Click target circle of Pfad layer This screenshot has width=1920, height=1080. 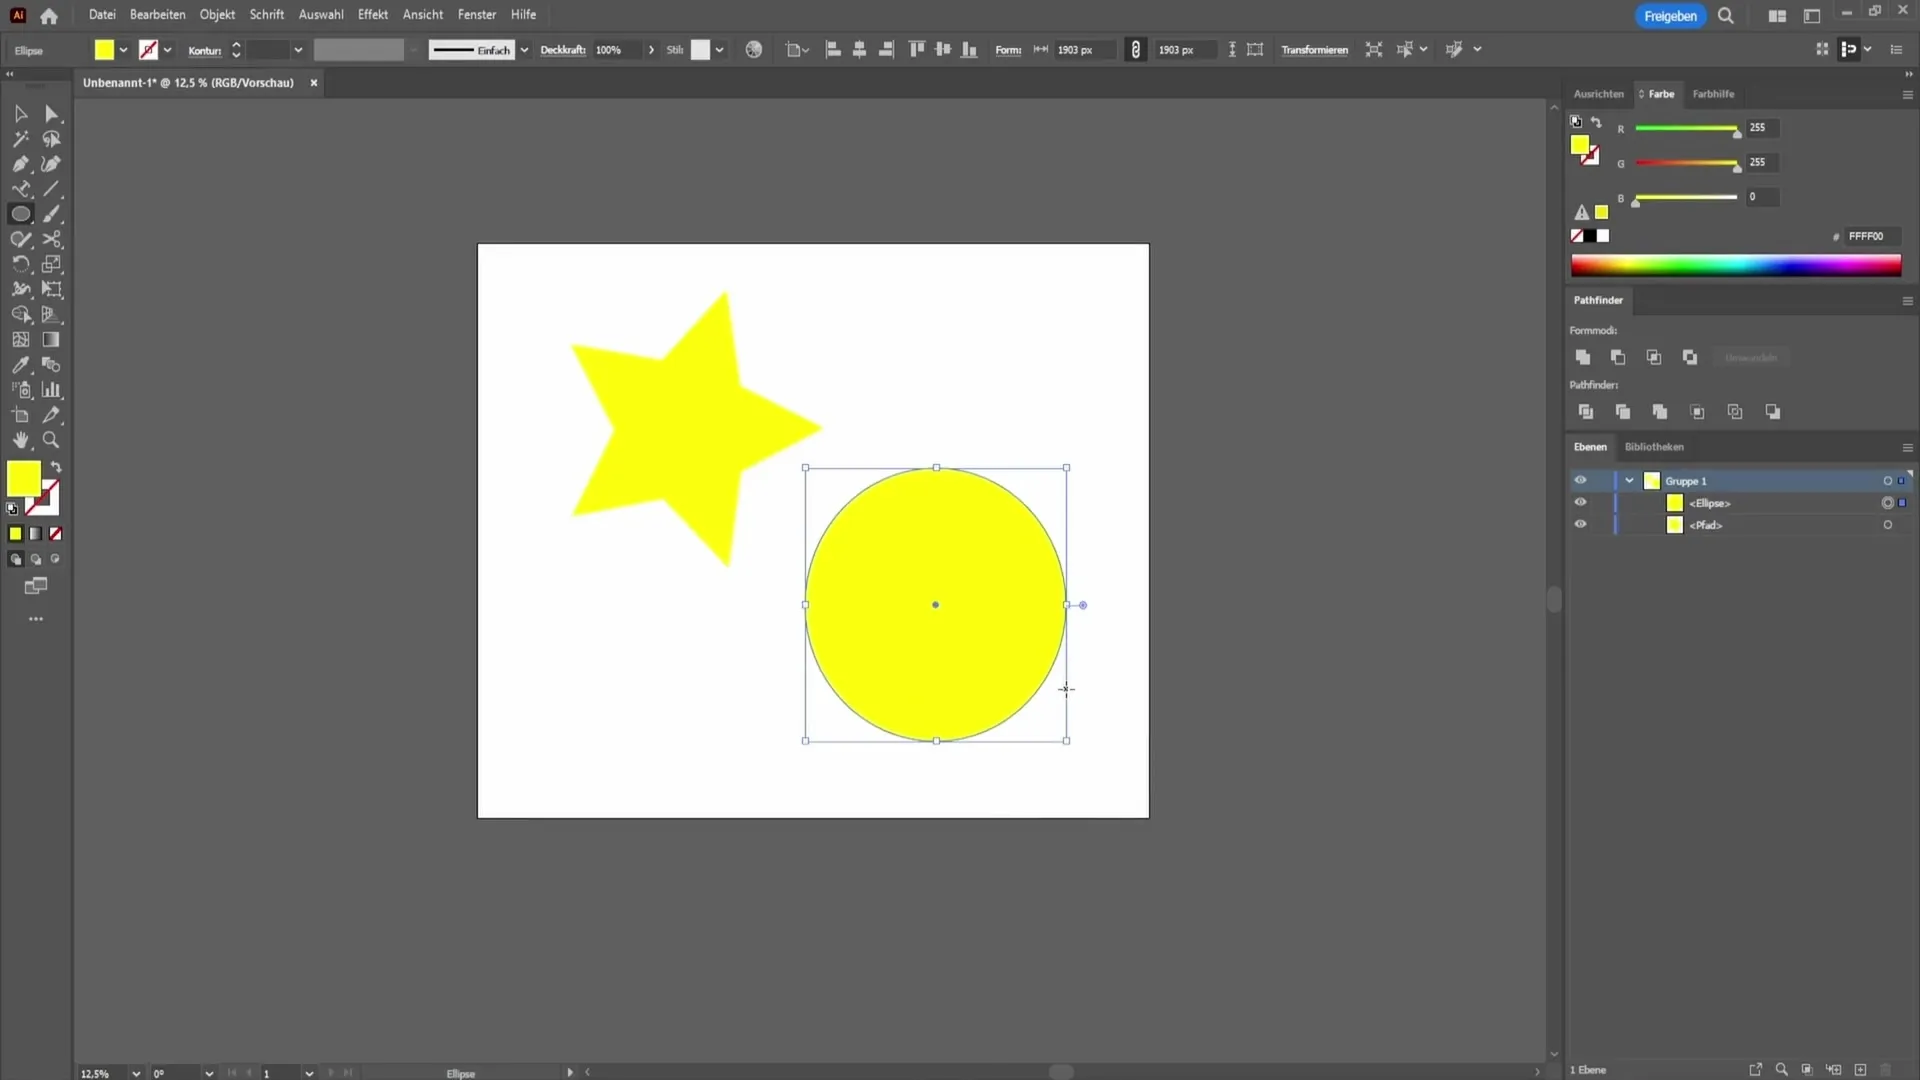(x=1888, y=525)
